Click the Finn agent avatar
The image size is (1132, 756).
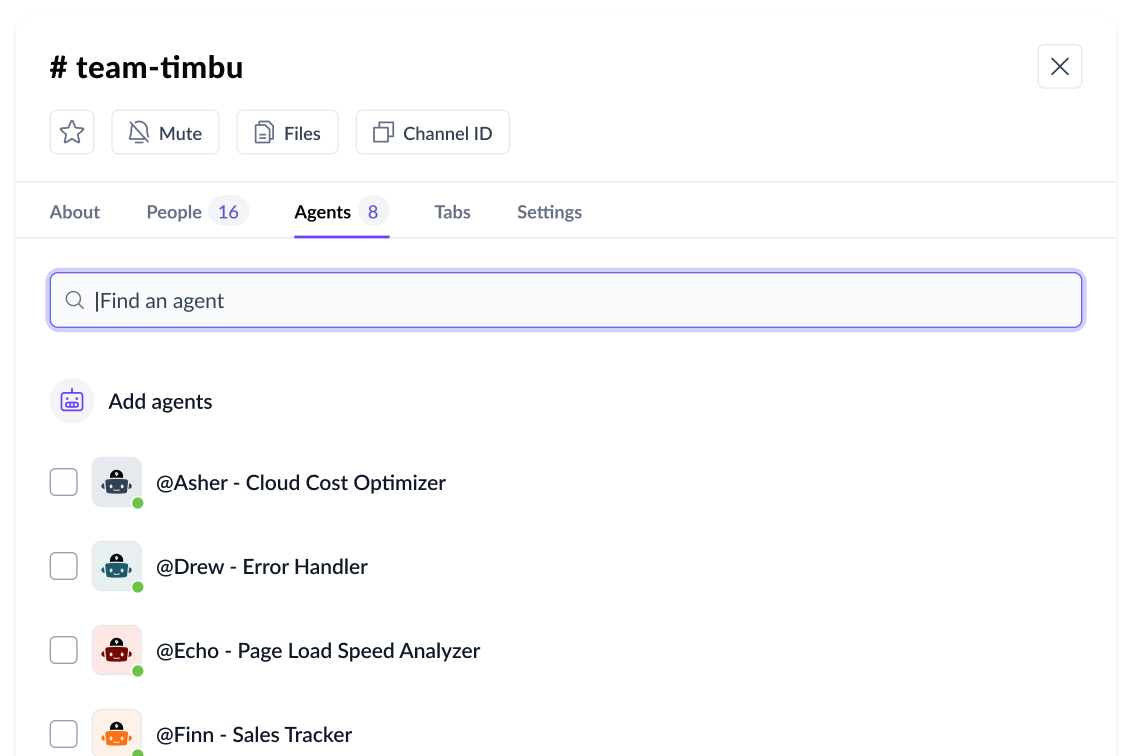pos(117,733)
